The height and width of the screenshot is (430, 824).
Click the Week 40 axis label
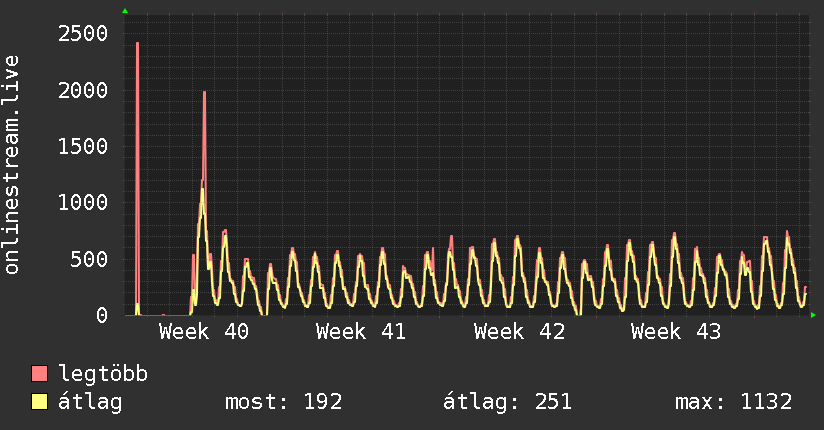(x=204, y=332)
